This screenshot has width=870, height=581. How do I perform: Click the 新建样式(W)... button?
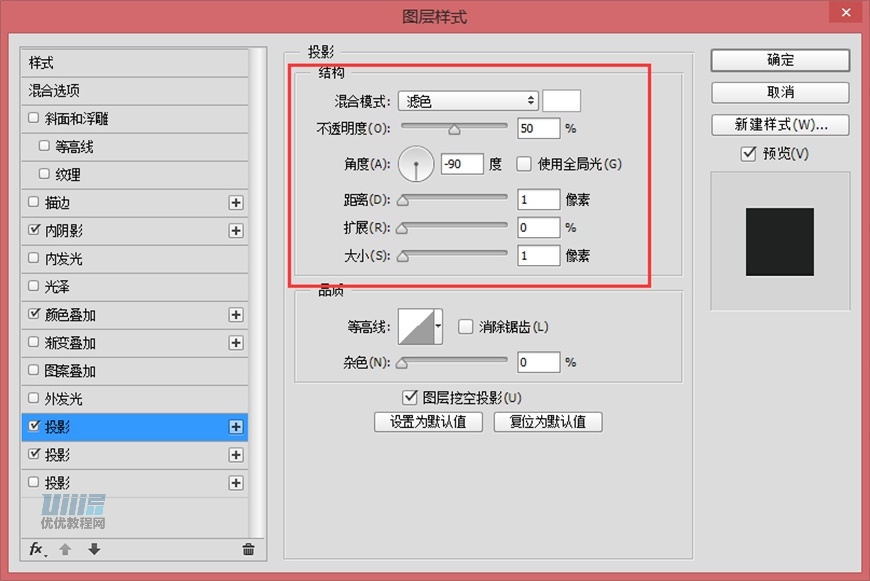click(x=780, y=125)
